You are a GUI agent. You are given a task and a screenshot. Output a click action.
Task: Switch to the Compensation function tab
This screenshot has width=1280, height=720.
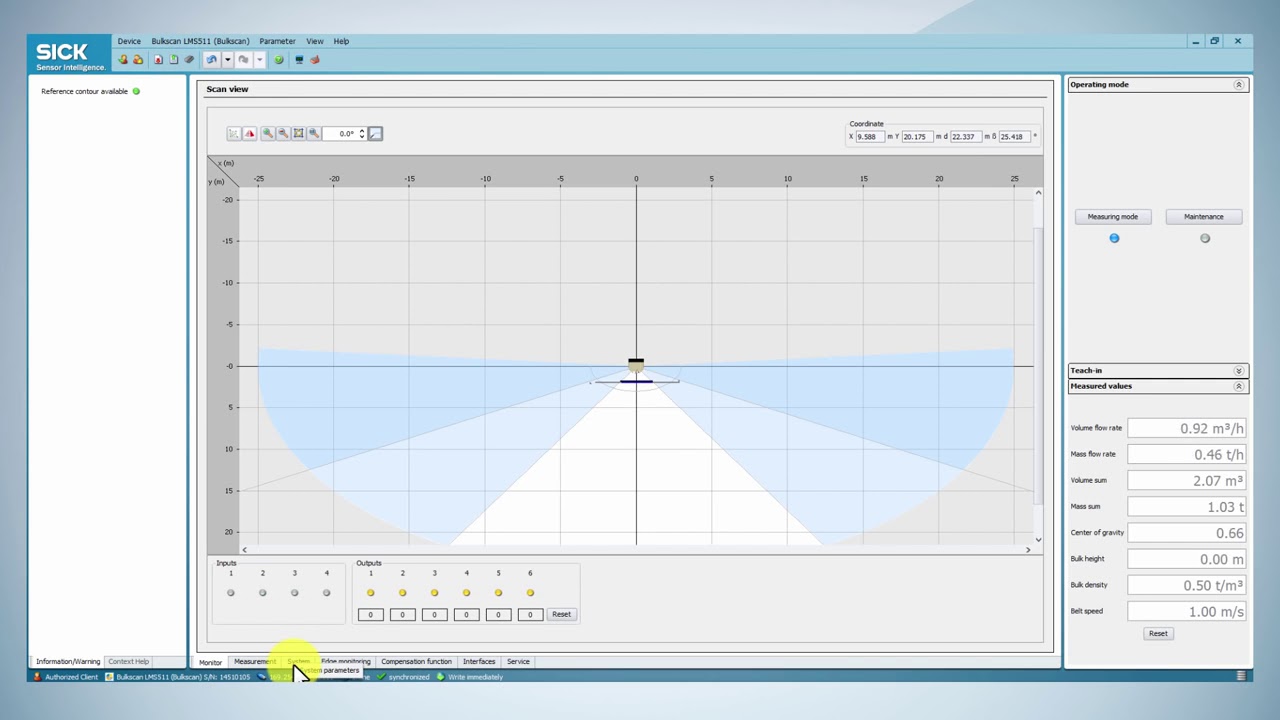[x=416, y=661]
